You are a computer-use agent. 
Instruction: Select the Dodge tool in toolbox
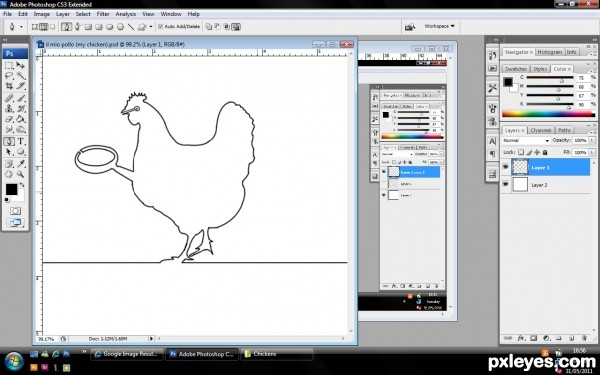[x=21, y=129]
